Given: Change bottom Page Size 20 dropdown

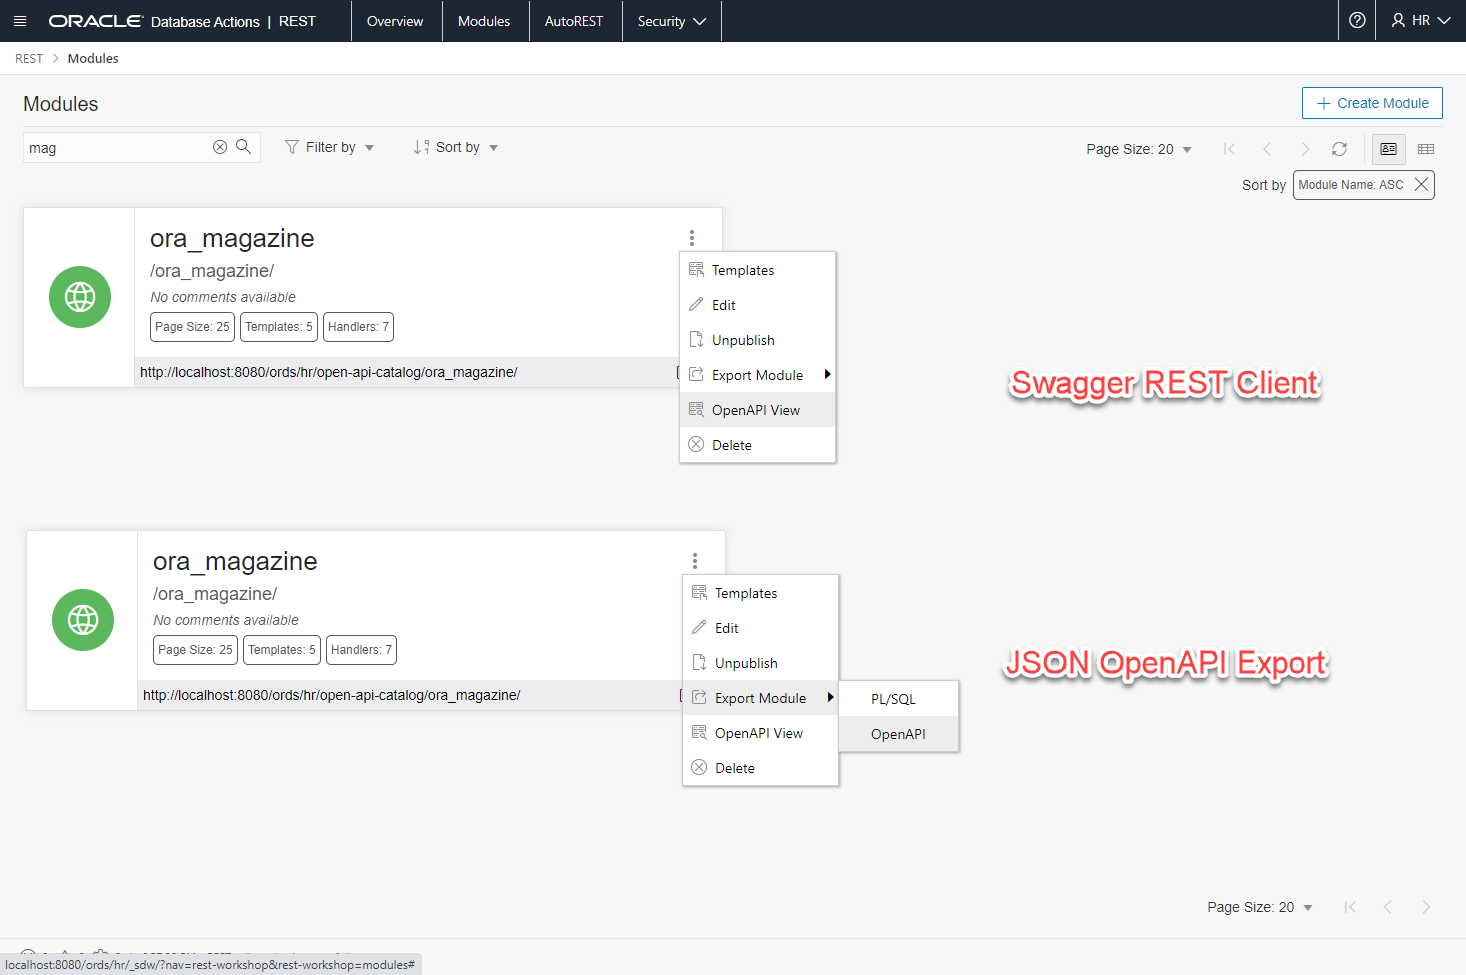Looking at the screenshot, I should coord(1260,907).
